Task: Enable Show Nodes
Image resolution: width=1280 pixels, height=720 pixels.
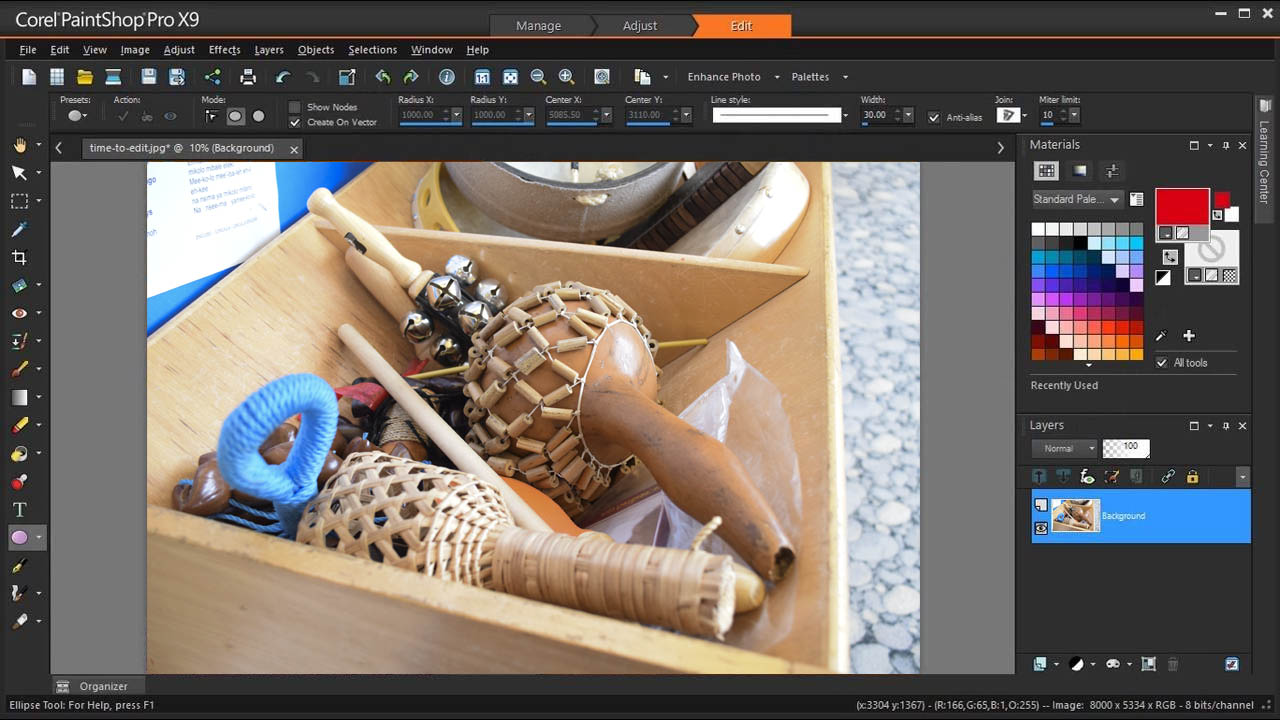Action: tap(295, 107)
